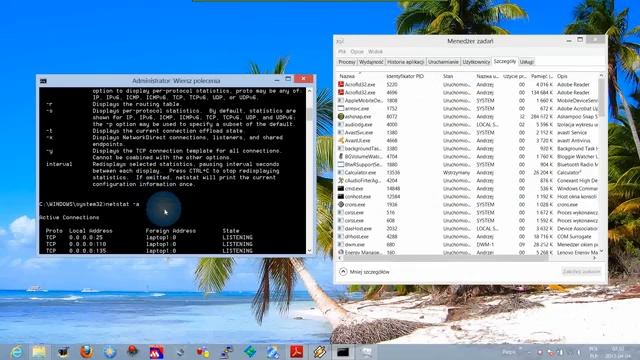Screen dimensions: 640x360
Task: Select the audiodg.exe process row
Action: pyautogui.click(x=468, y=124)
